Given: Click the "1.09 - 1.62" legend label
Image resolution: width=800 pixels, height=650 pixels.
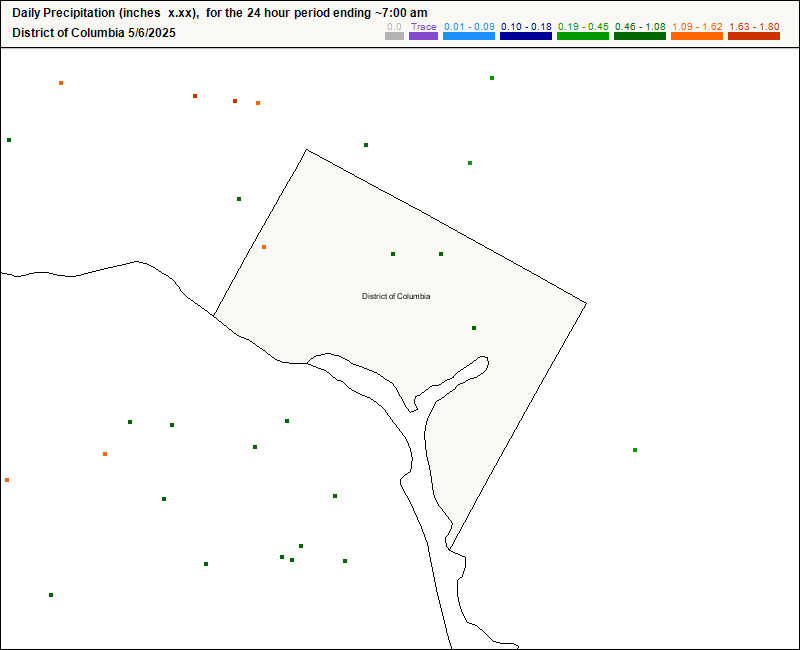Looking at the screenshot, I should point(697,27).
